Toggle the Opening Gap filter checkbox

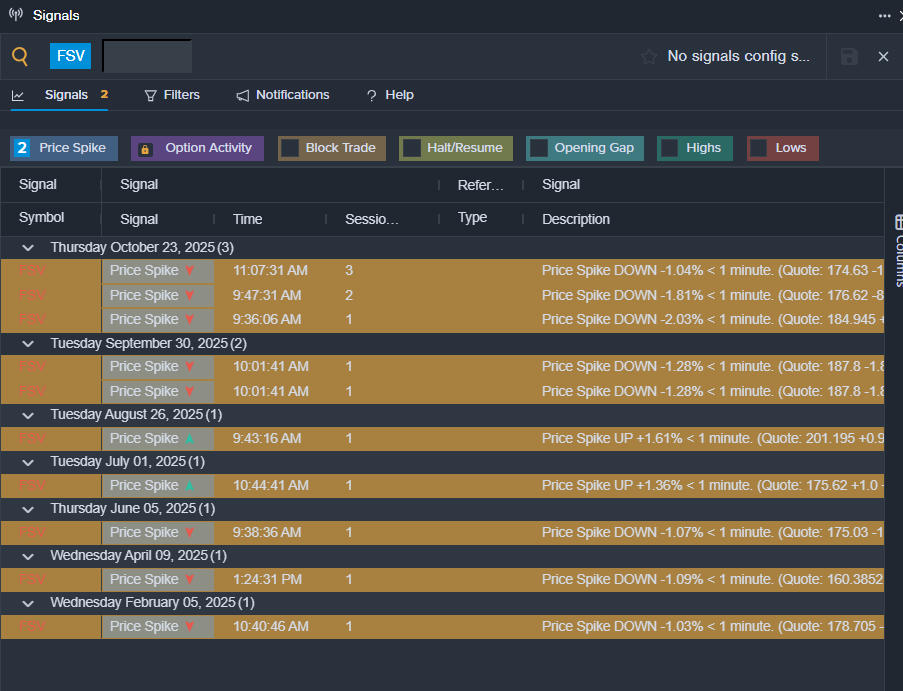pos(539,148)
